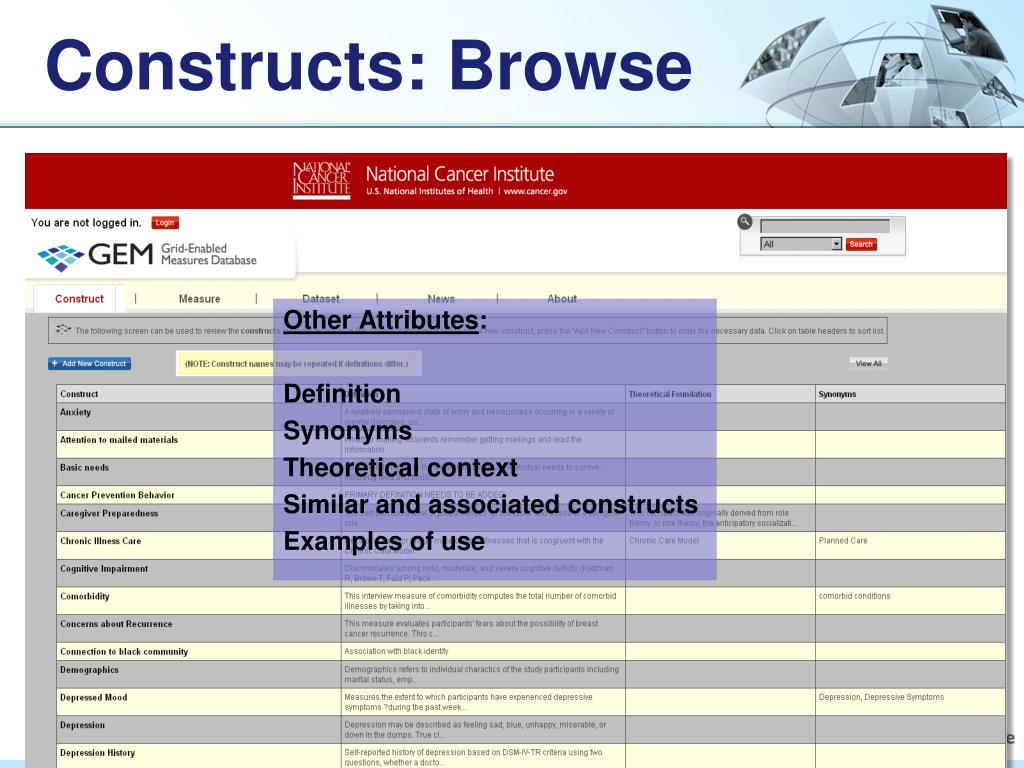Click 'You are not logged in.' text
The height and width of the screenshot is (768, 1024).
86,223
